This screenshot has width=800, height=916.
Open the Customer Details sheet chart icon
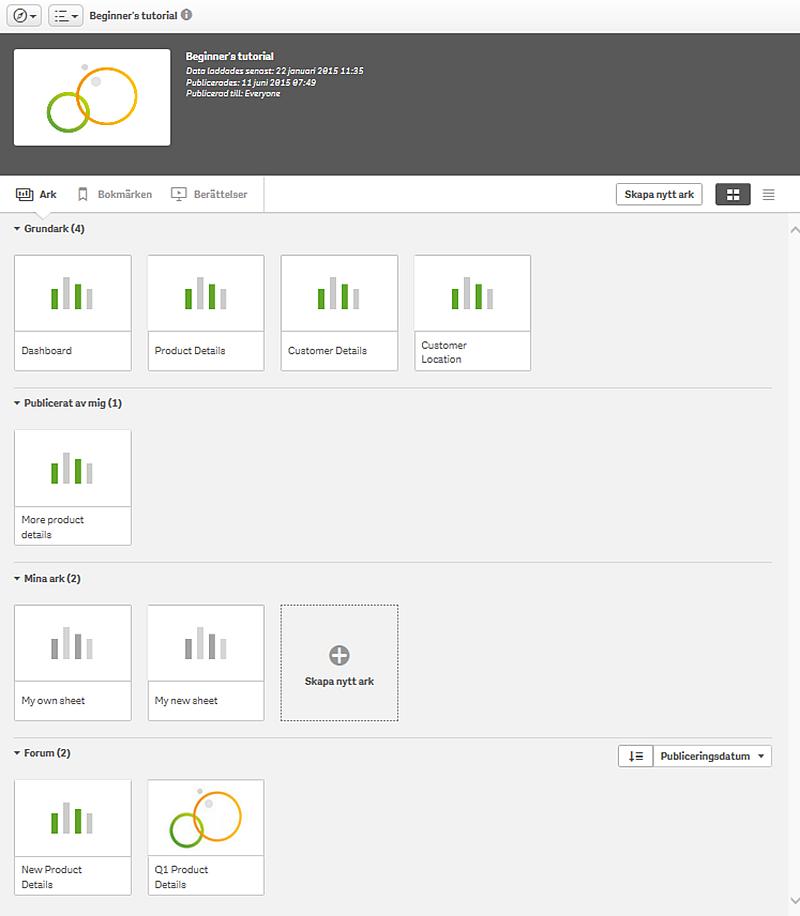[339, 293]
